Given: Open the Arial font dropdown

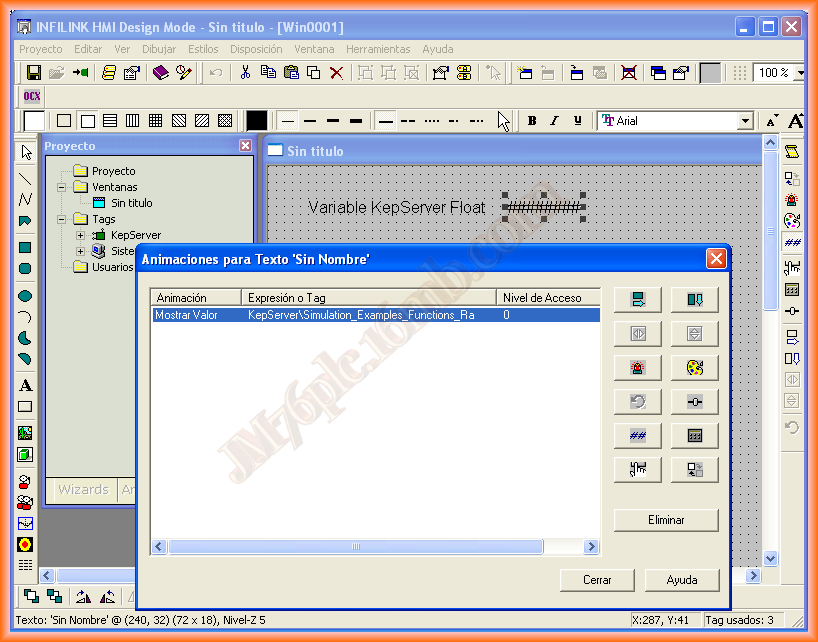Looking at the screenshot, I should tap(744, 121).
